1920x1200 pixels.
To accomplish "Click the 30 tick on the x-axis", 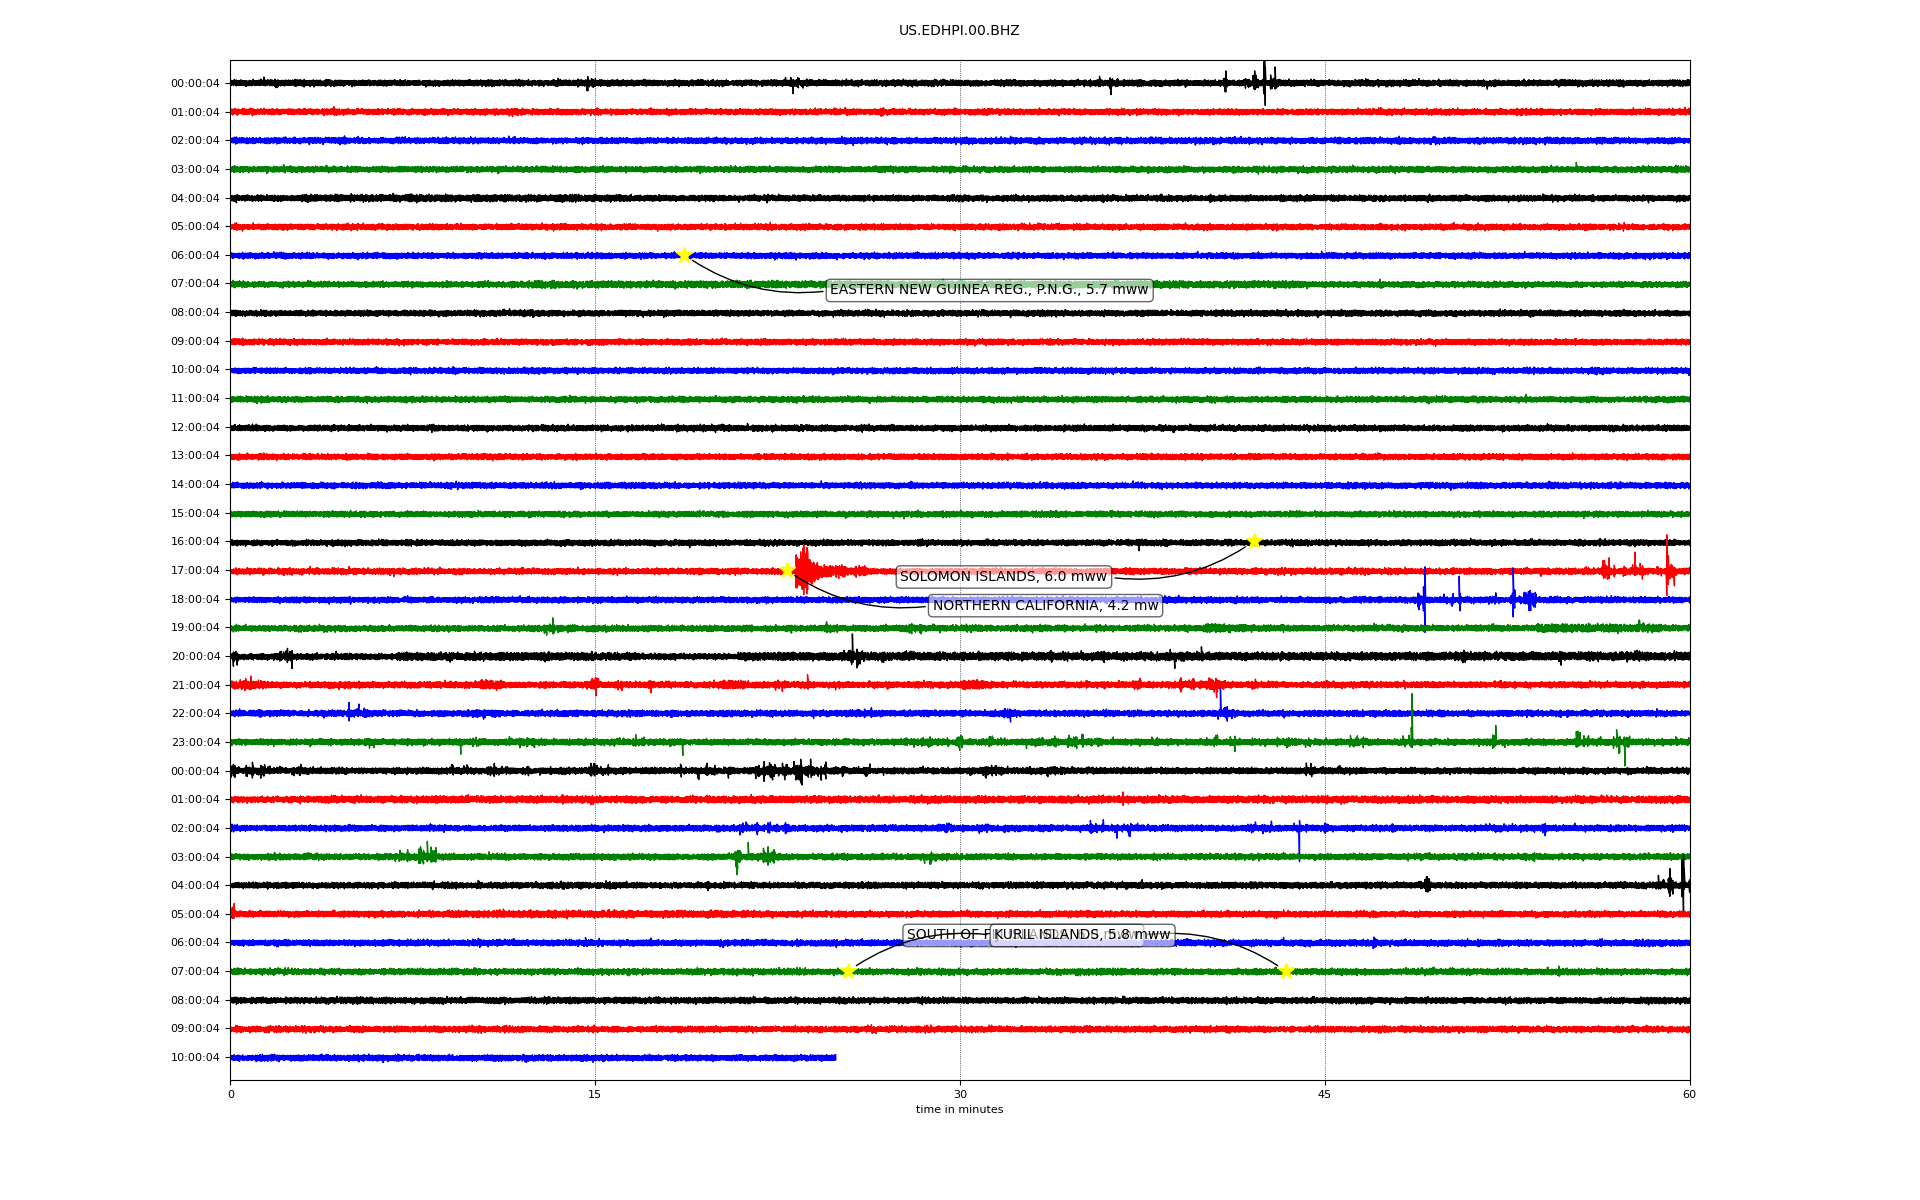I will point(960,1094).
